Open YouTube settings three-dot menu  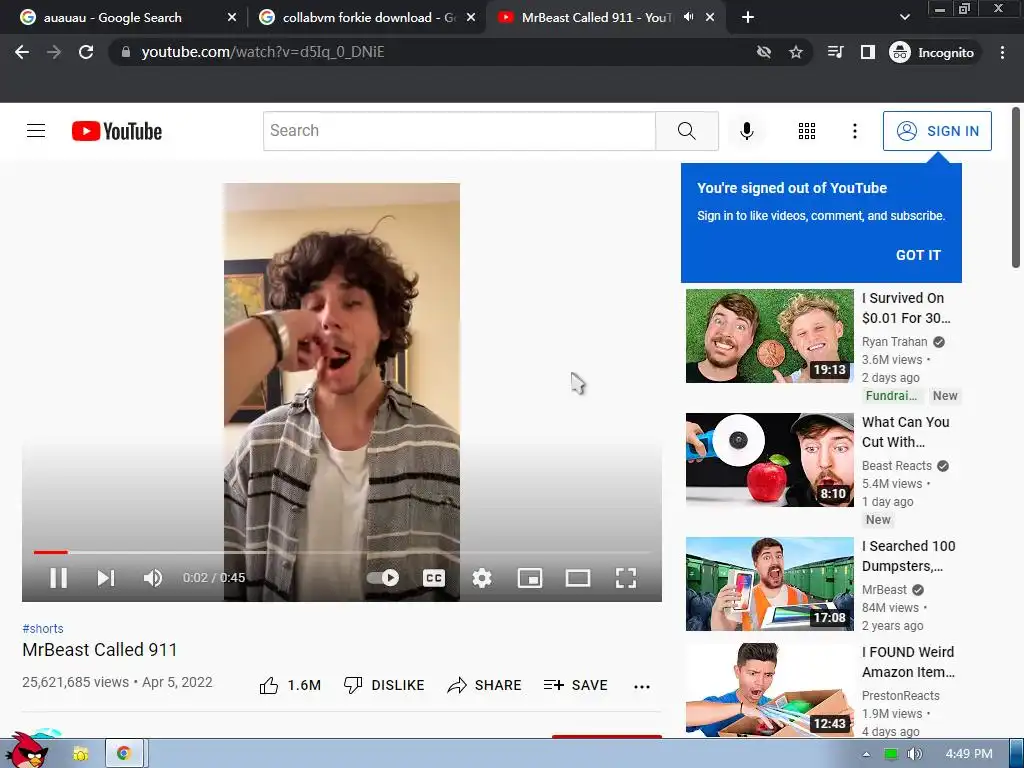tap(854, 131)
